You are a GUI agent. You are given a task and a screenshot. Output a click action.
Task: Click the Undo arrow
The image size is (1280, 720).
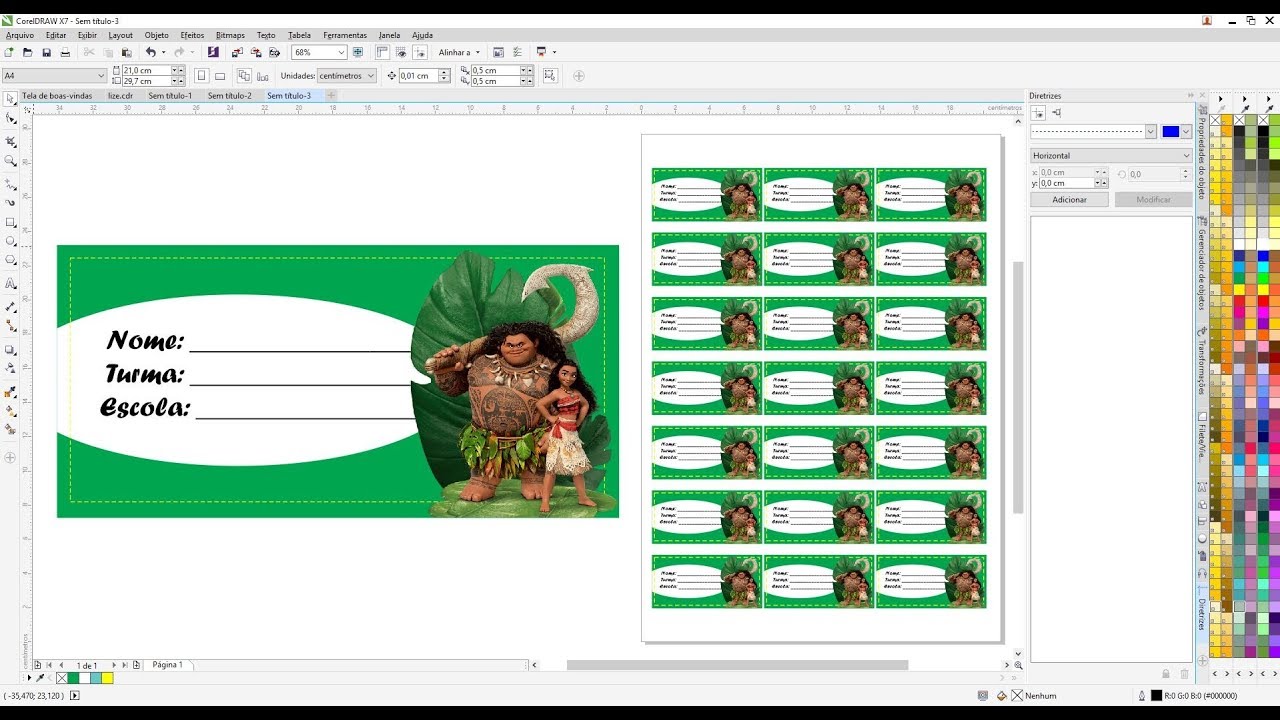click(150, 52)
